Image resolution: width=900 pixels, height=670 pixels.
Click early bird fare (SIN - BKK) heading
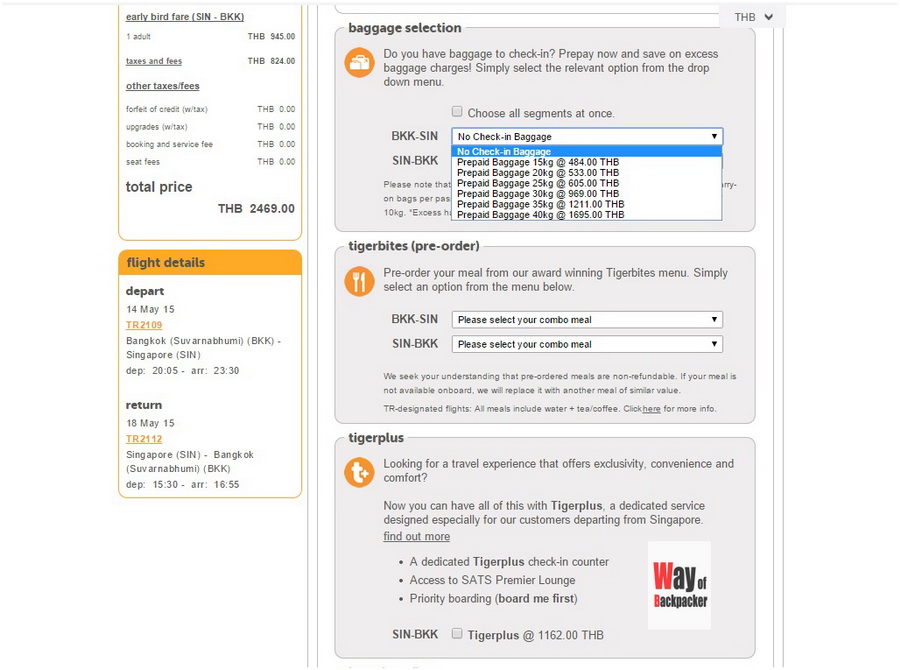(185, 17)
